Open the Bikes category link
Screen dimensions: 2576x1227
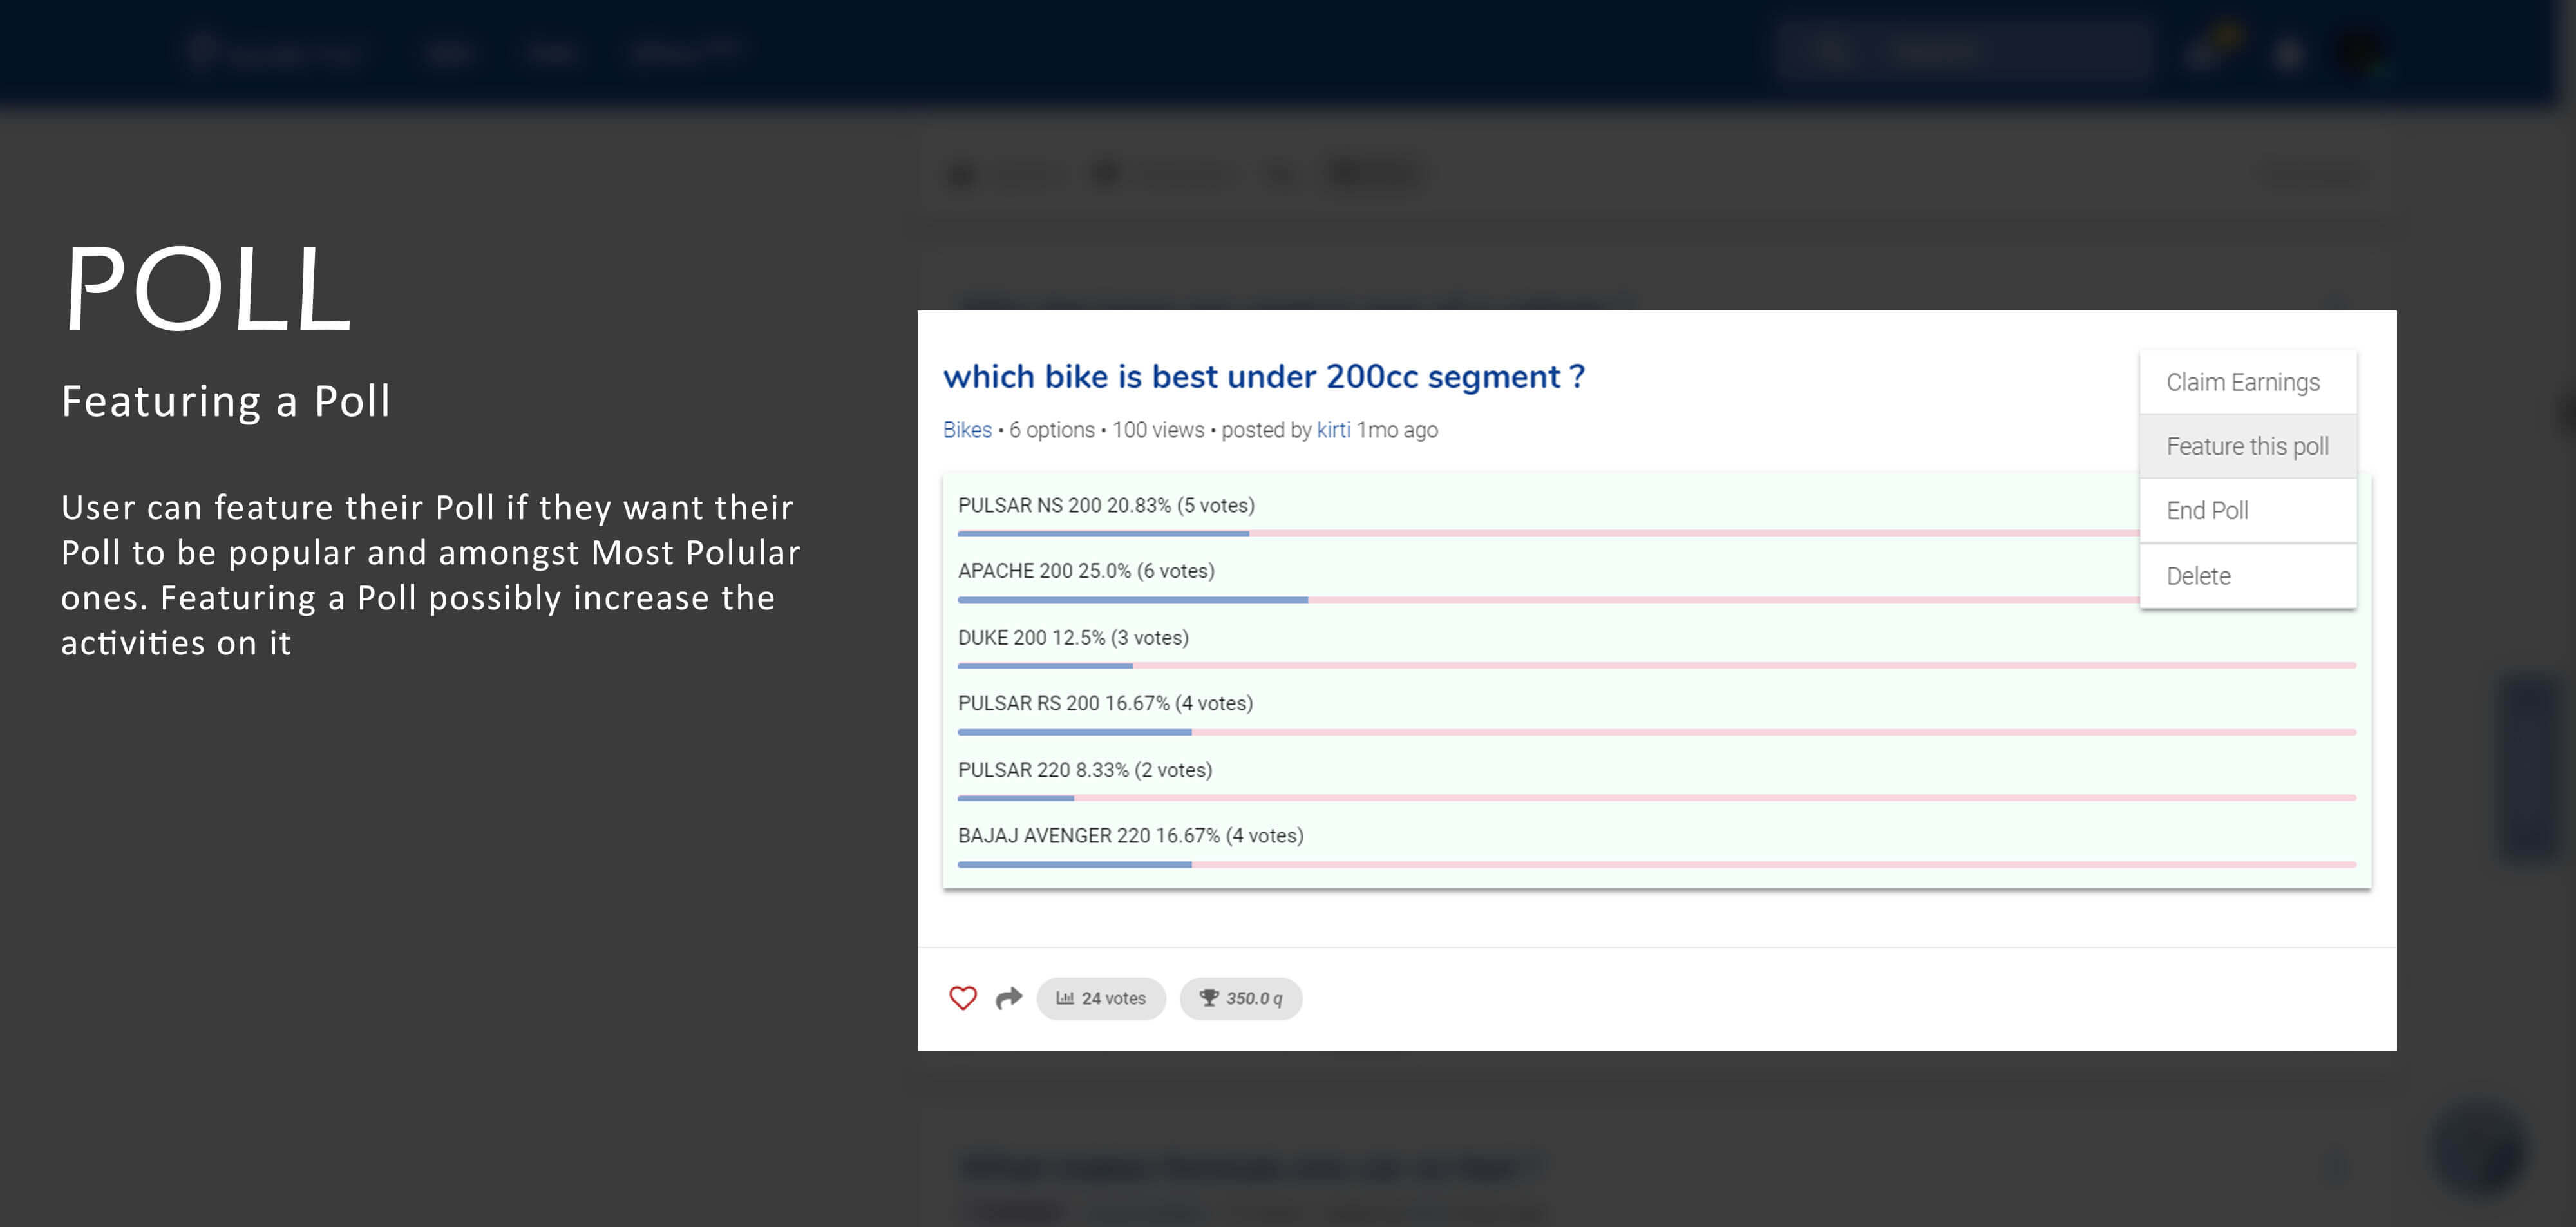pos(967,430)
